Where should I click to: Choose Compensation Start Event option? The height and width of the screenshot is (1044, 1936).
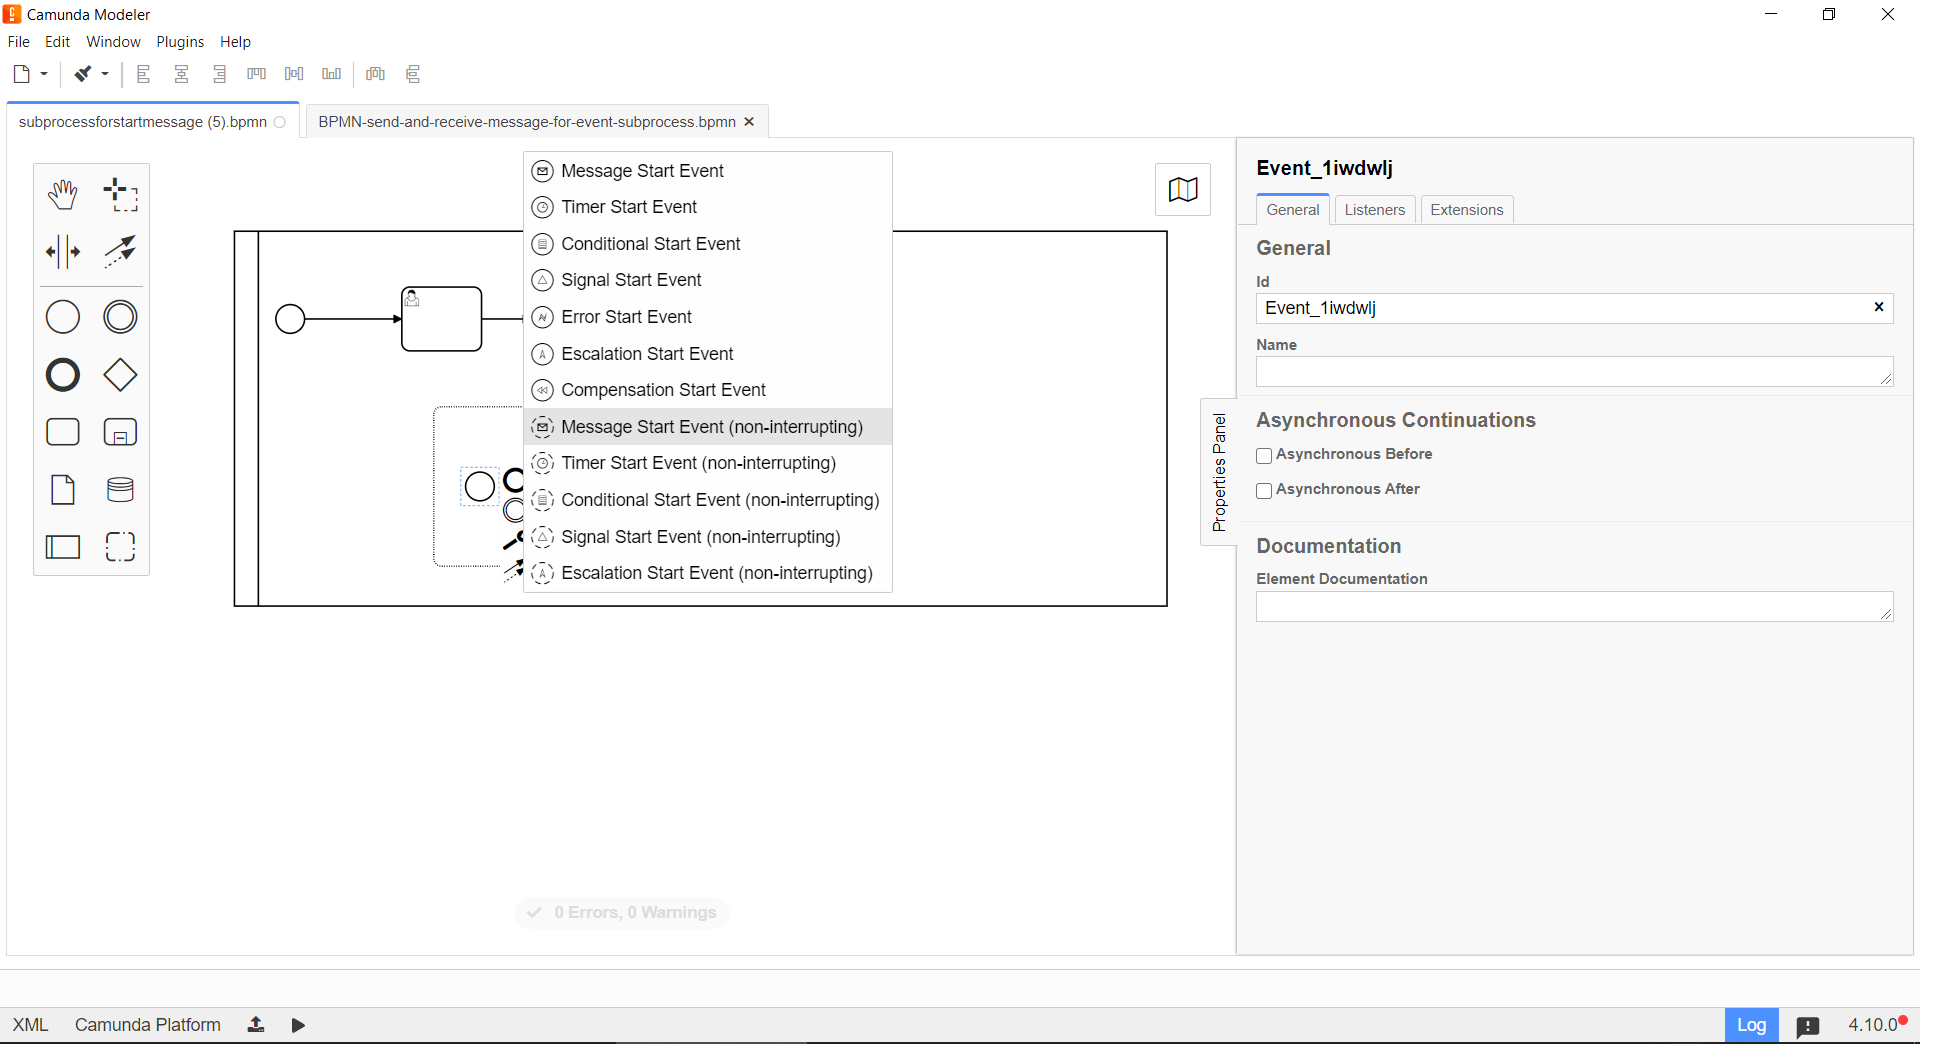708,390
